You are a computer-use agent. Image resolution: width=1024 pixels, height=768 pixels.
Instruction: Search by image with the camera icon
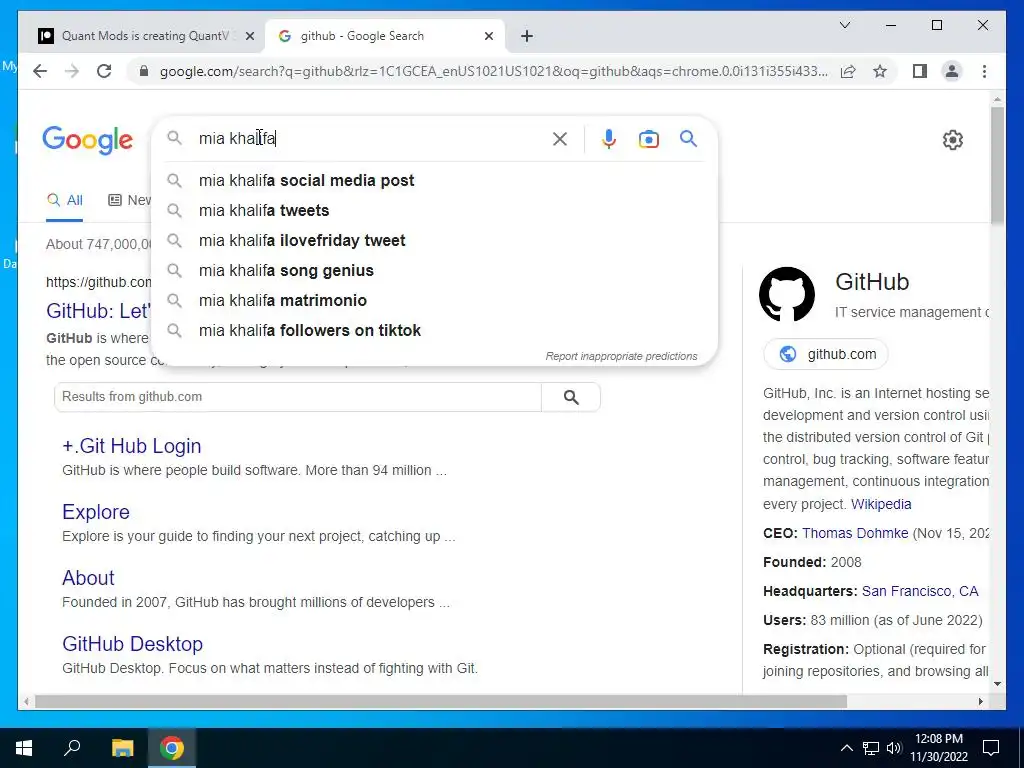click(x=648, y=139)
